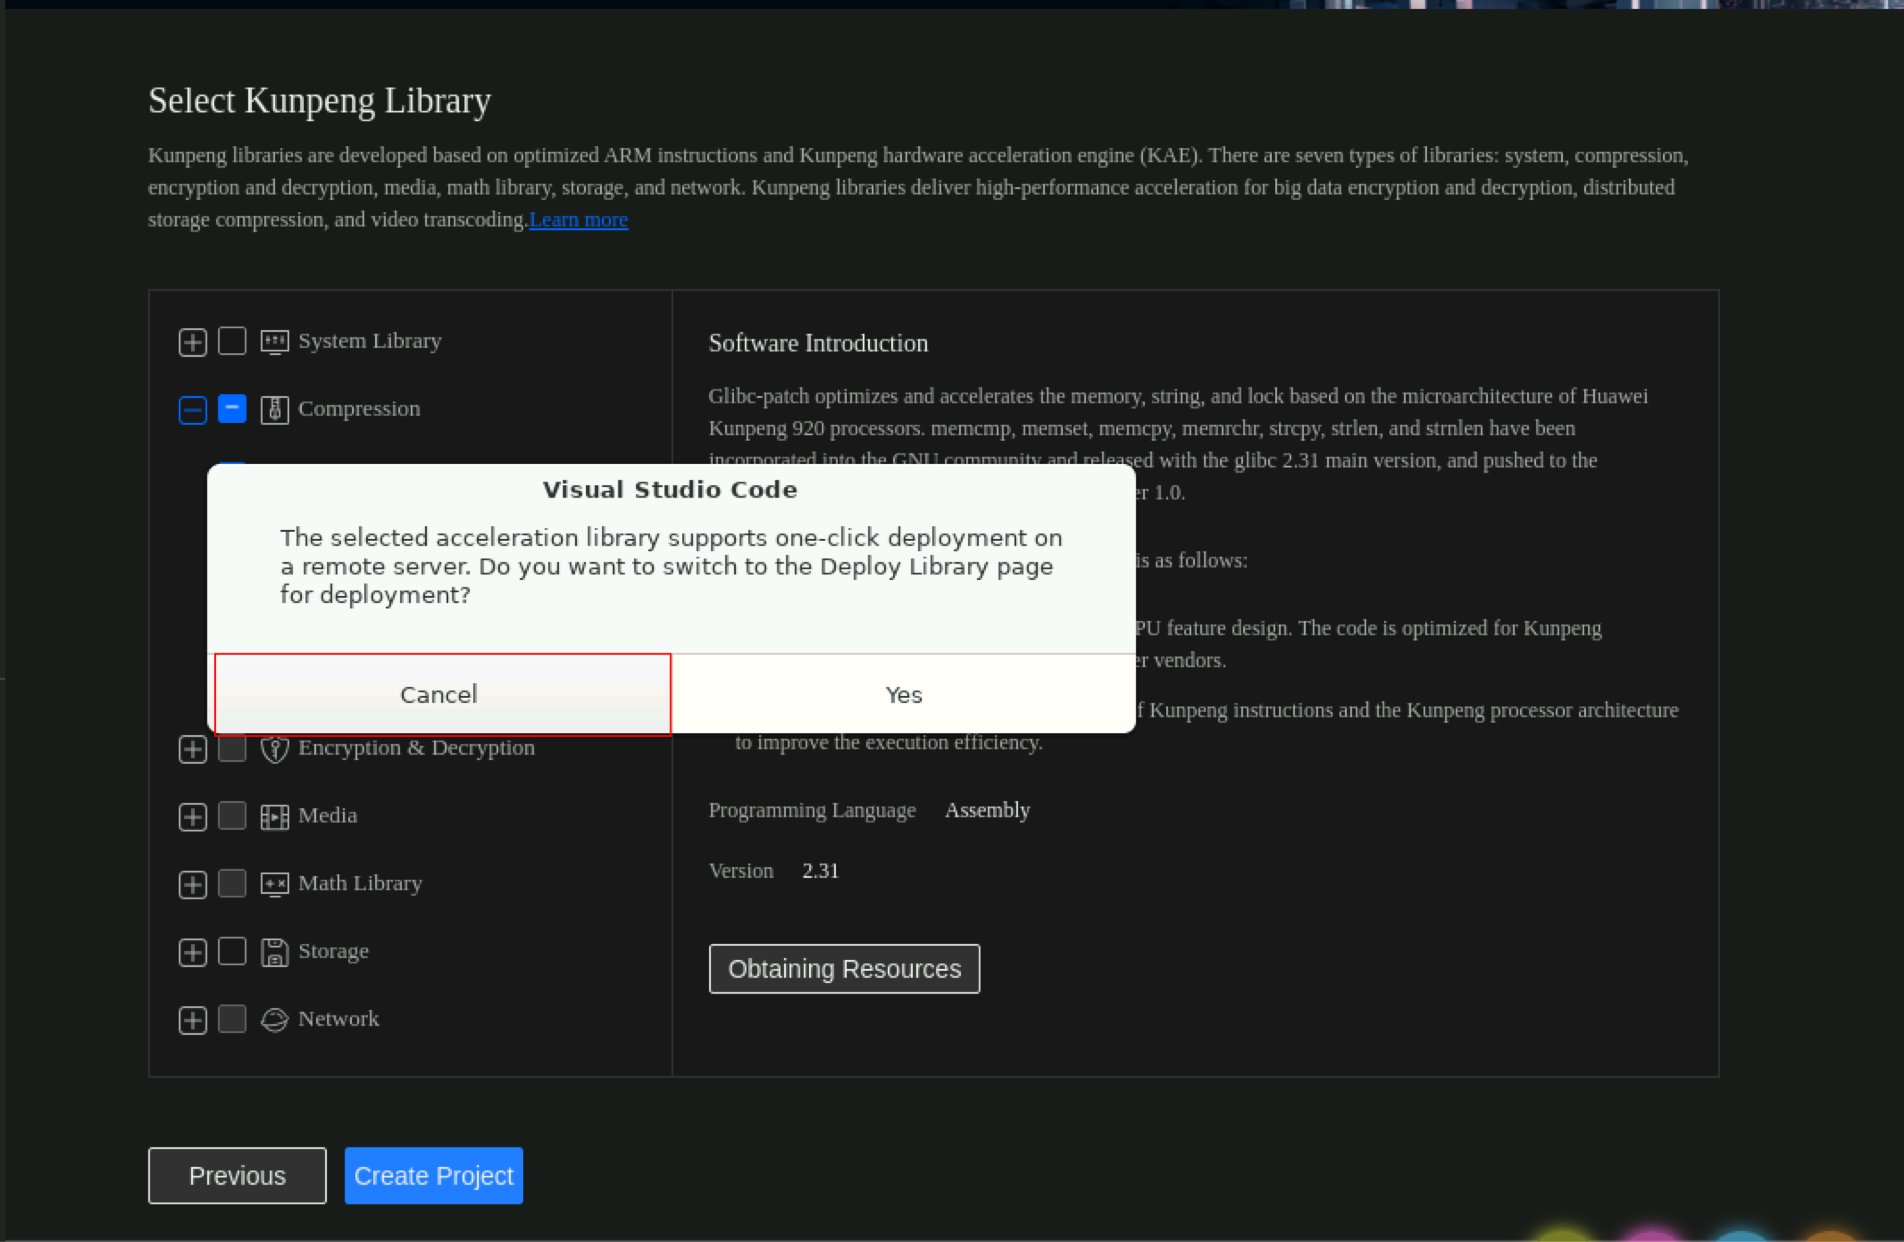Expand the Network tree node
1904x1242 pixels.
193,1020
